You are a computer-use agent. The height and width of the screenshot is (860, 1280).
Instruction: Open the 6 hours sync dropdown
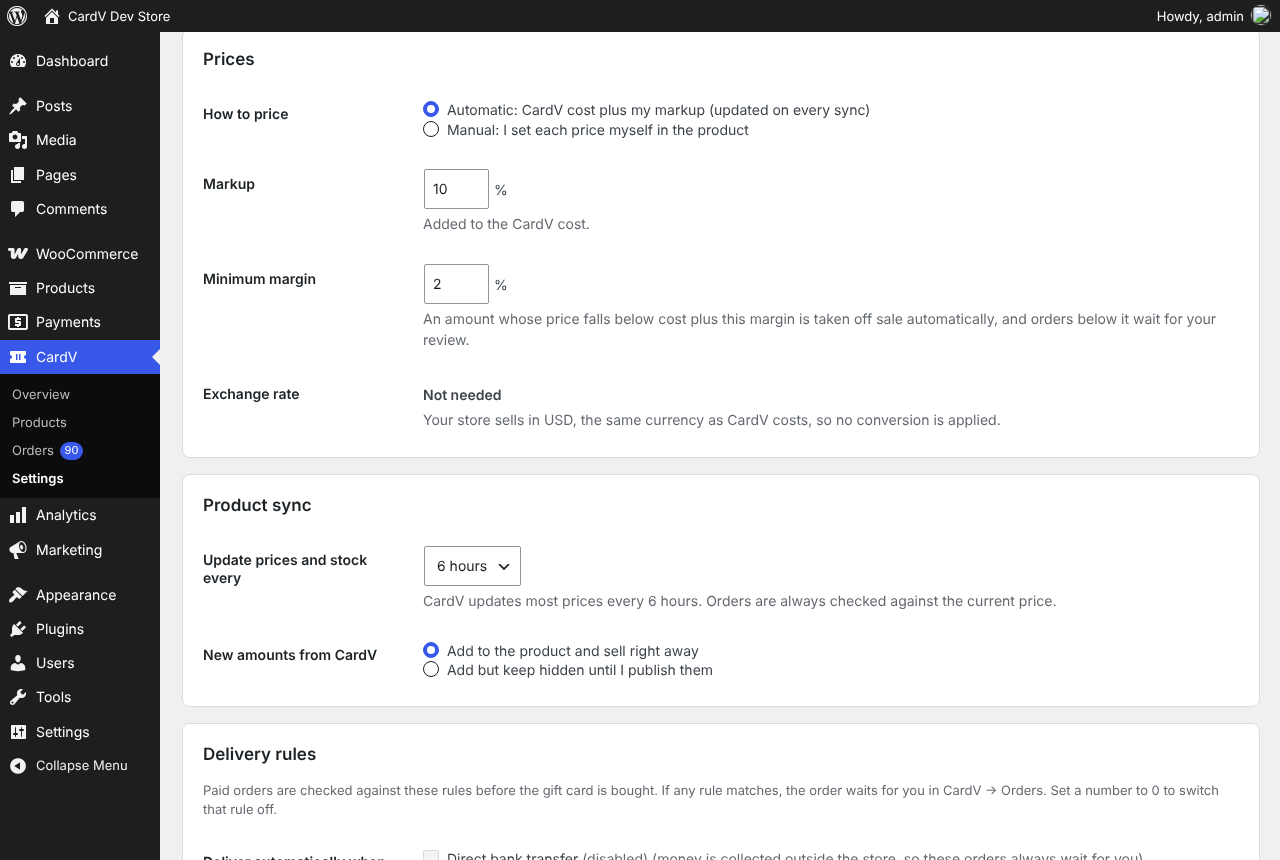tap(472, 566)
